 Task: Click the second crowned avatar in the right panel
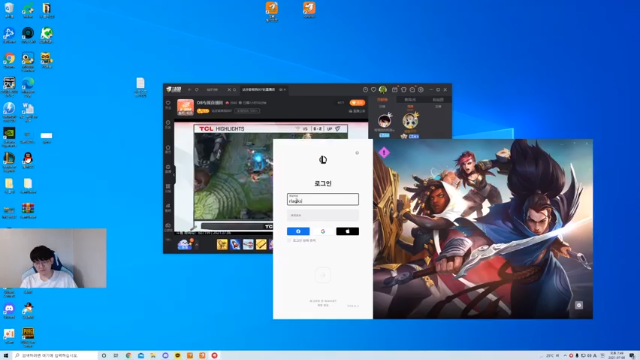(x=410, y=121)
